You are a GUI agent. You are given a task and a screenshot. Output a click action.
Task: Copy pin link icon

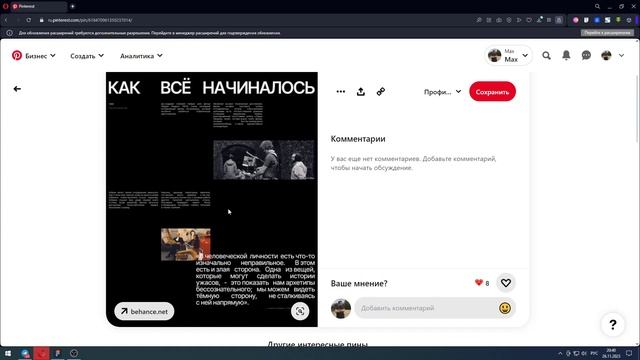click(x=381, y=92)
